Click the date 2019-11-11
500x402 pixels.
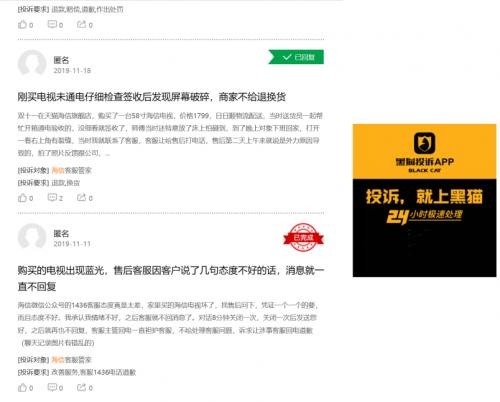pyautogui.click(x=72, y=244)
